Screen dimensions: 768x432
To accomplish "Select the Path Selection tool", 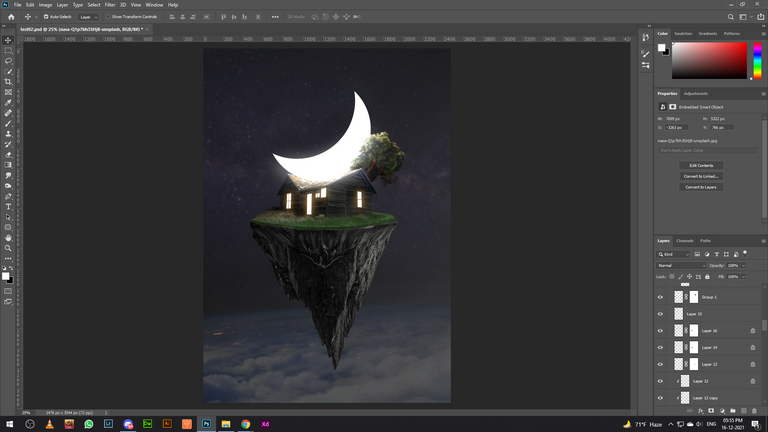I will pos(8,217).
